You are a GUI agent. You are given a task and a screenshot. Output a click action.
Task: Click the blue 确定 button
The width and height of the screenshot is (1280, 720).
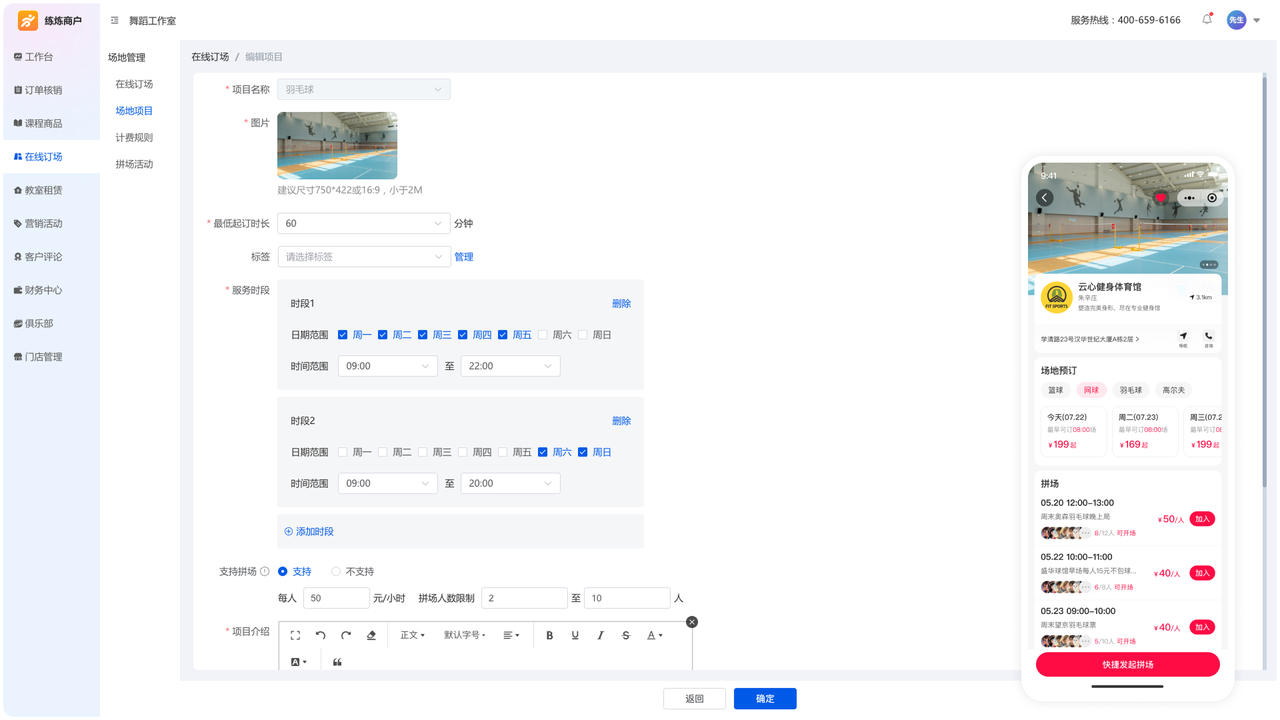pos(765,699)
